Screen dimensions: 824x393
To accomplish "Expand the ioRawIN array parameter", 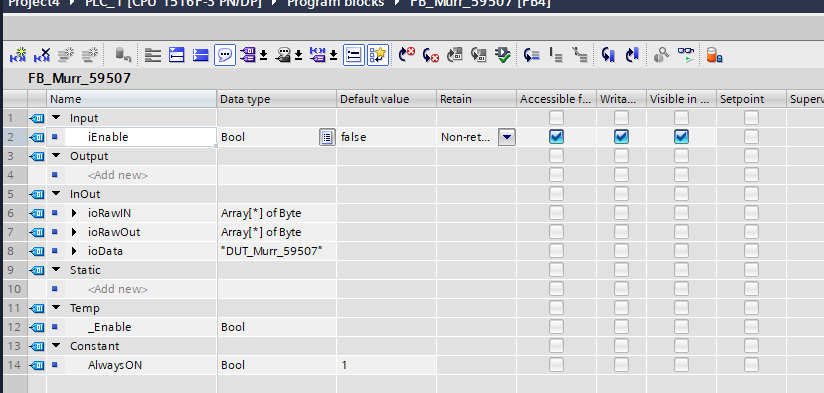I will tap(74, 213).
